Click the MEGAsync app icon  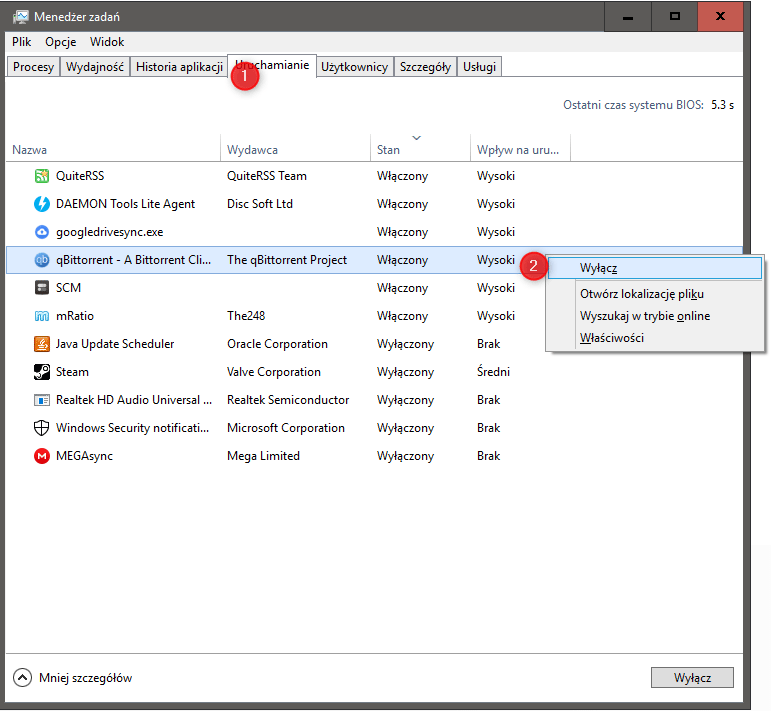coord(42,456)
